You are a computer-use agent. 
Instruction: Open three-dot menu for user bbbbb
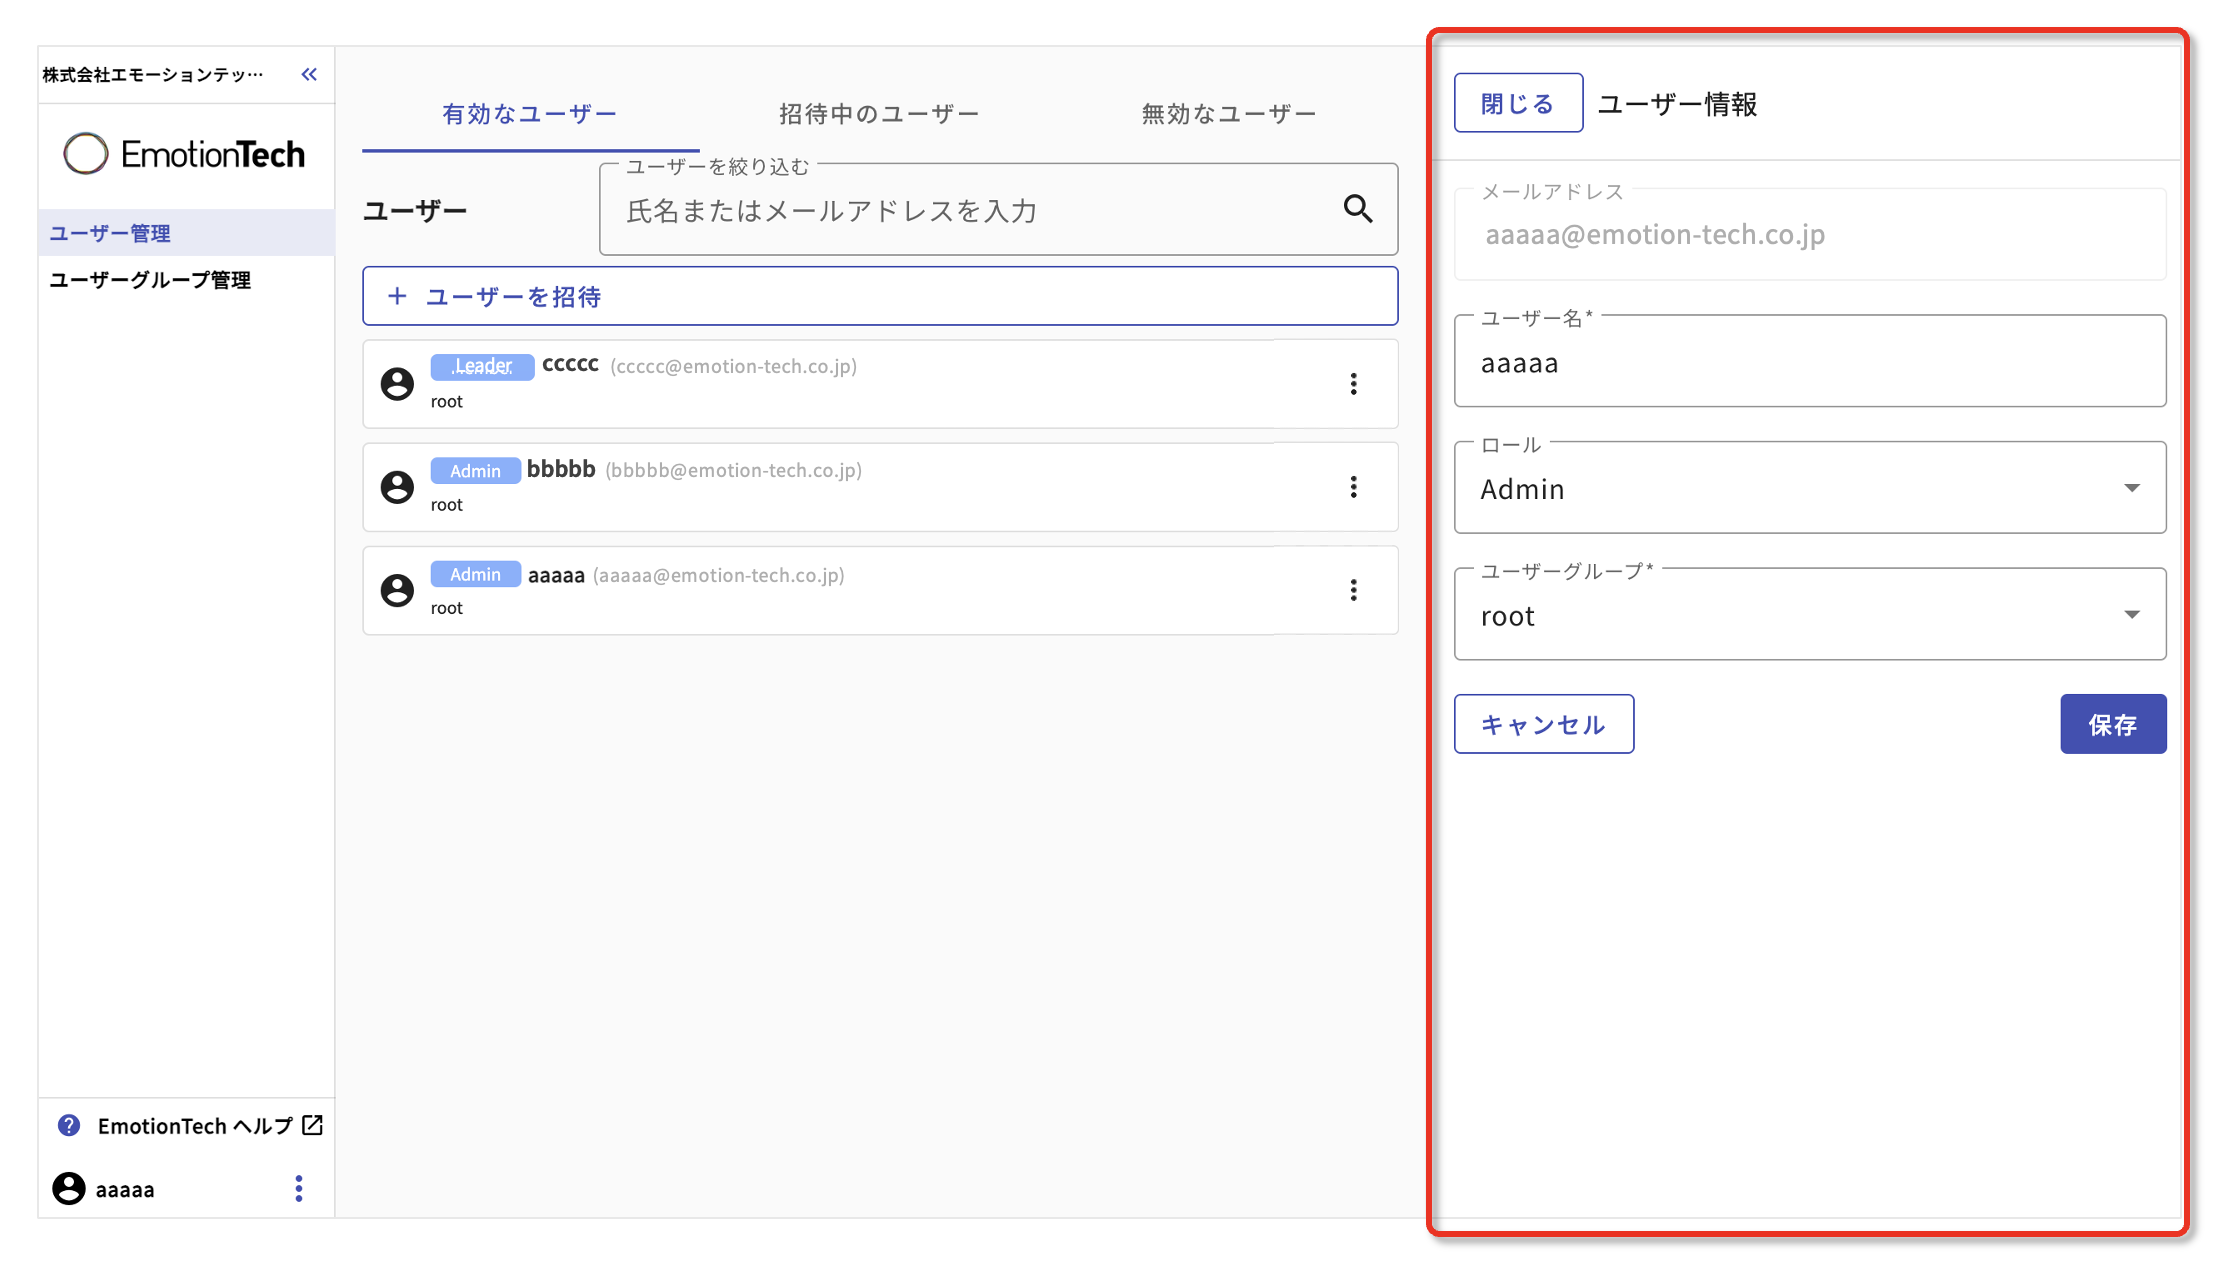1353,487
